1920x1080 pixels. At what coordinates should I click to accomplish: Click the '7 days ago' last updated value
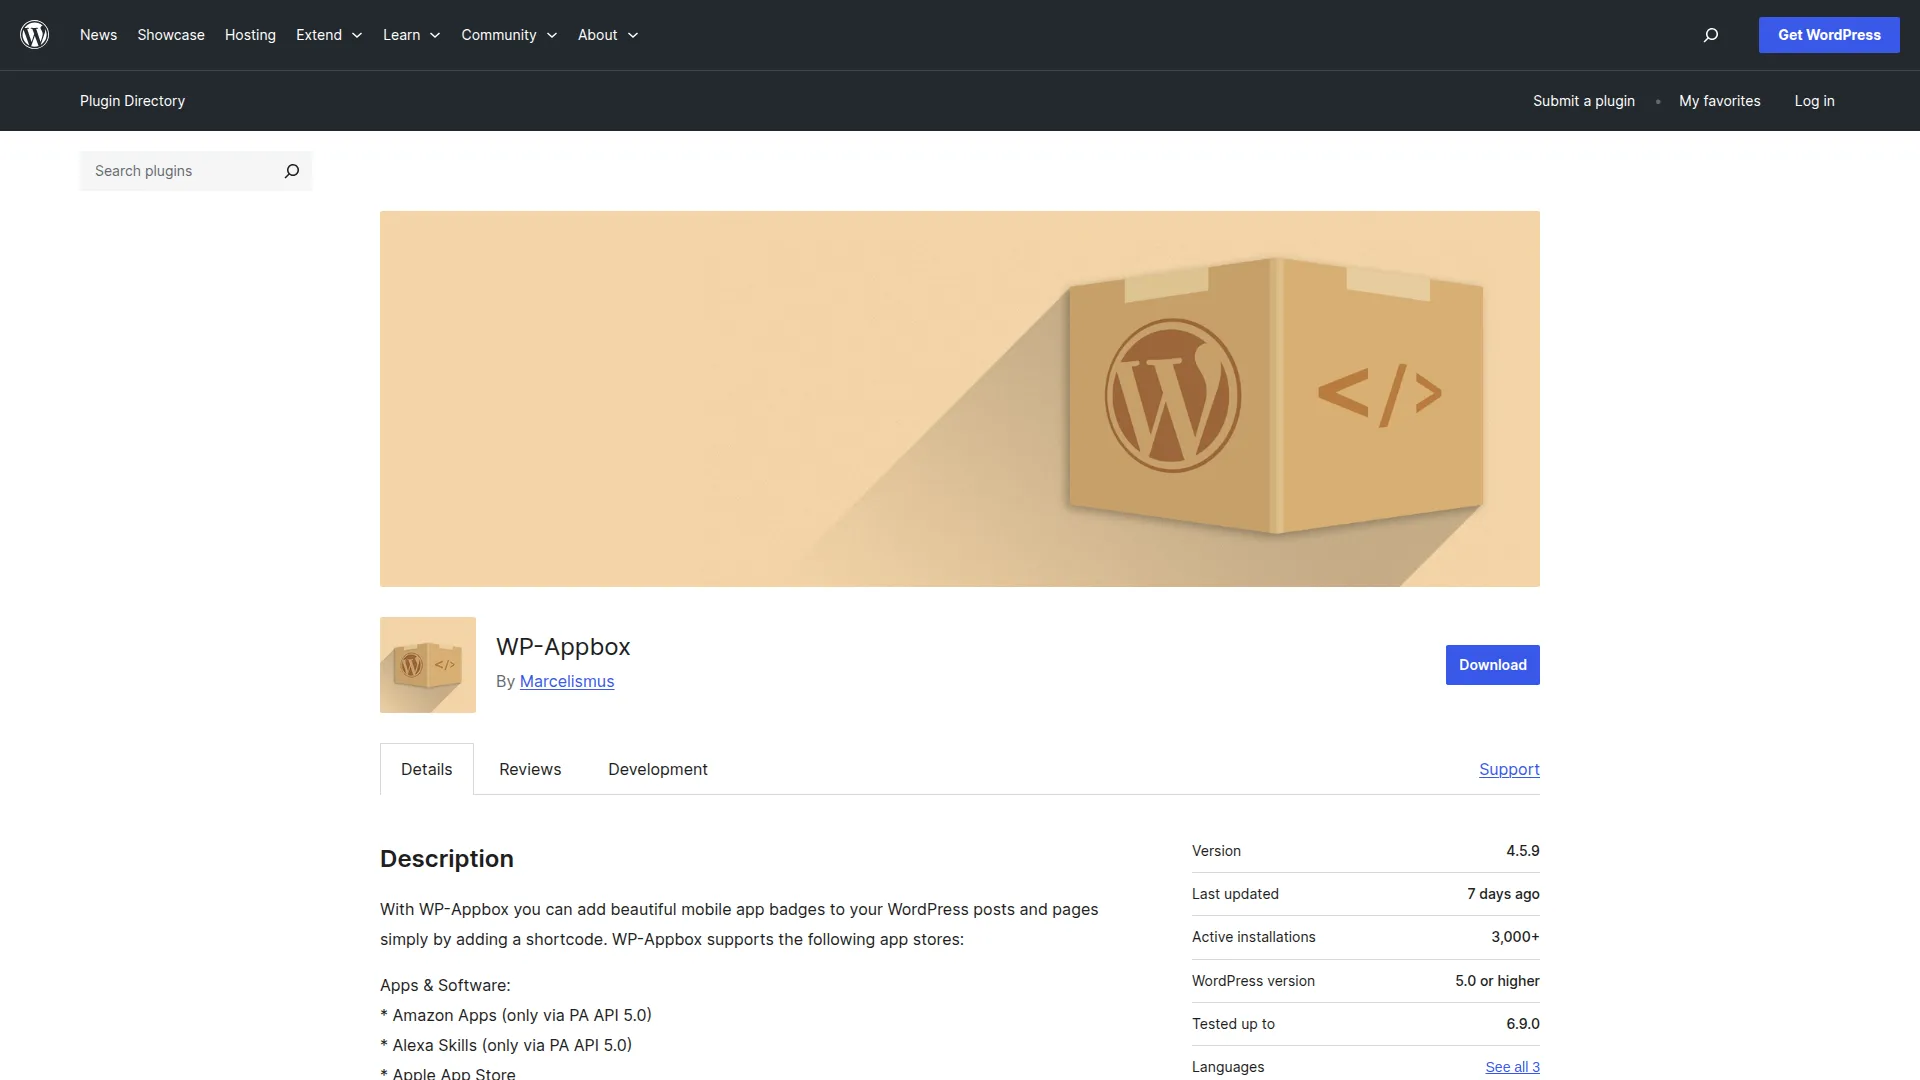tap(1503, 894)
